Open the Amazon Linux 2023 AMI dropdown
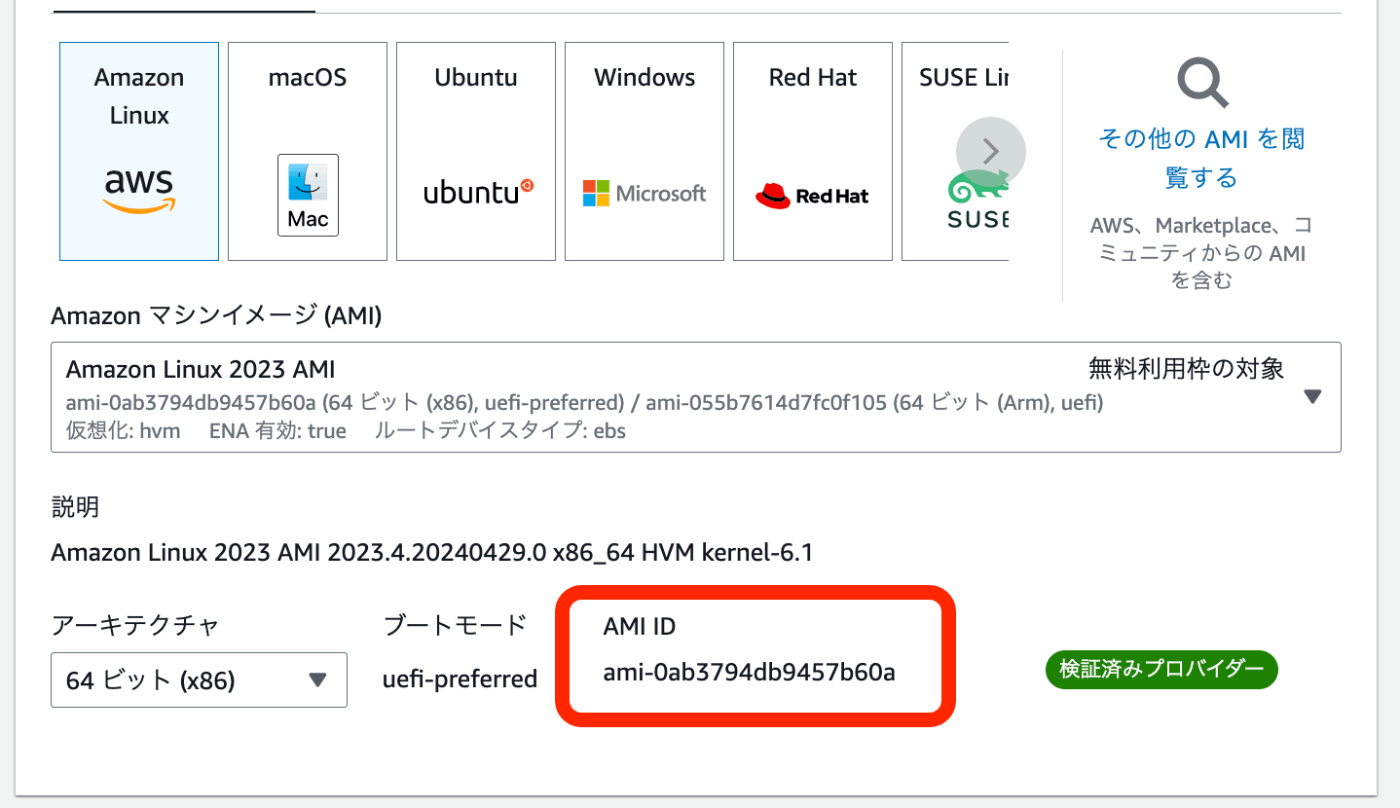1400x808 pixels. [696, 397]
